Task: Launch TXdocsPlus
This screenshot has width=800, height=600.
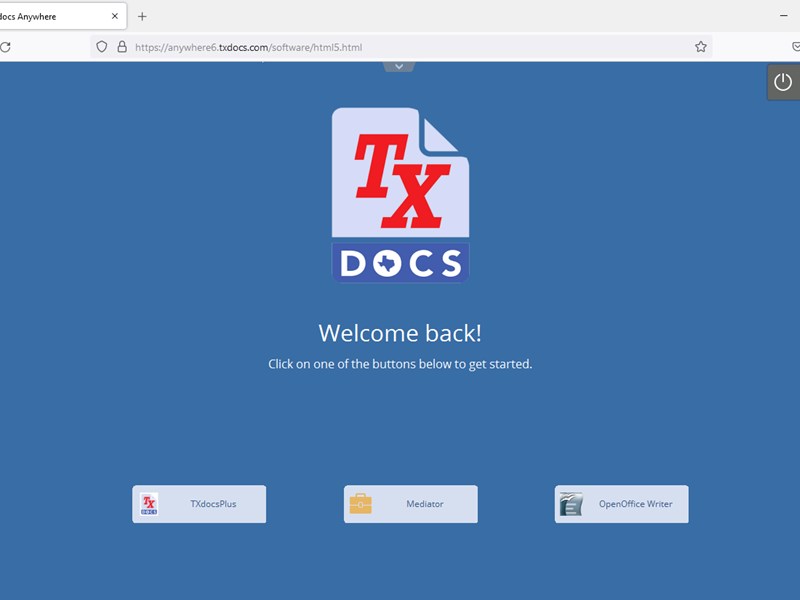Action: point(199,504)
